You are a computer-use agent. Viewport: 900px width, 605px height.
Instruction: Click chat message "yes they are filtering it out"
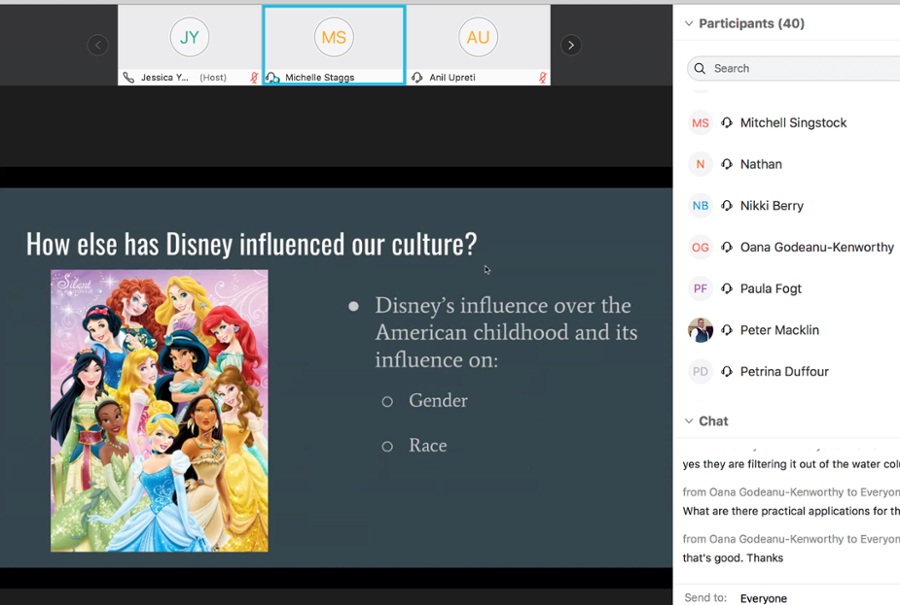(x=791, y=464)
